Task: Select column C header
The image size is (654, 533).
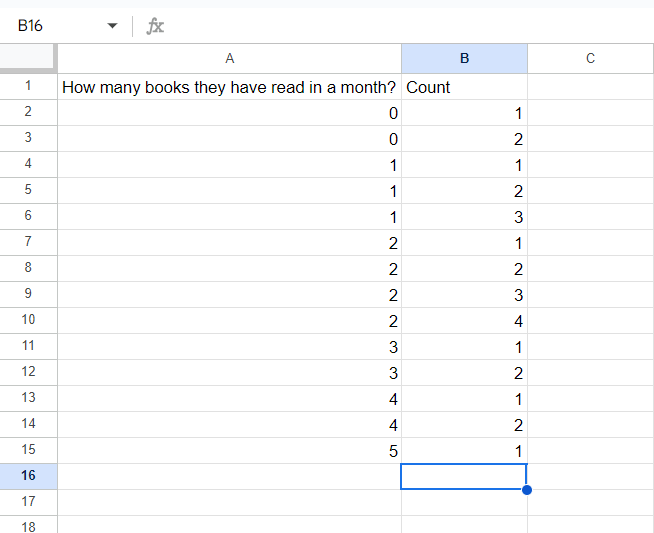Action: (x=590, y=59)
